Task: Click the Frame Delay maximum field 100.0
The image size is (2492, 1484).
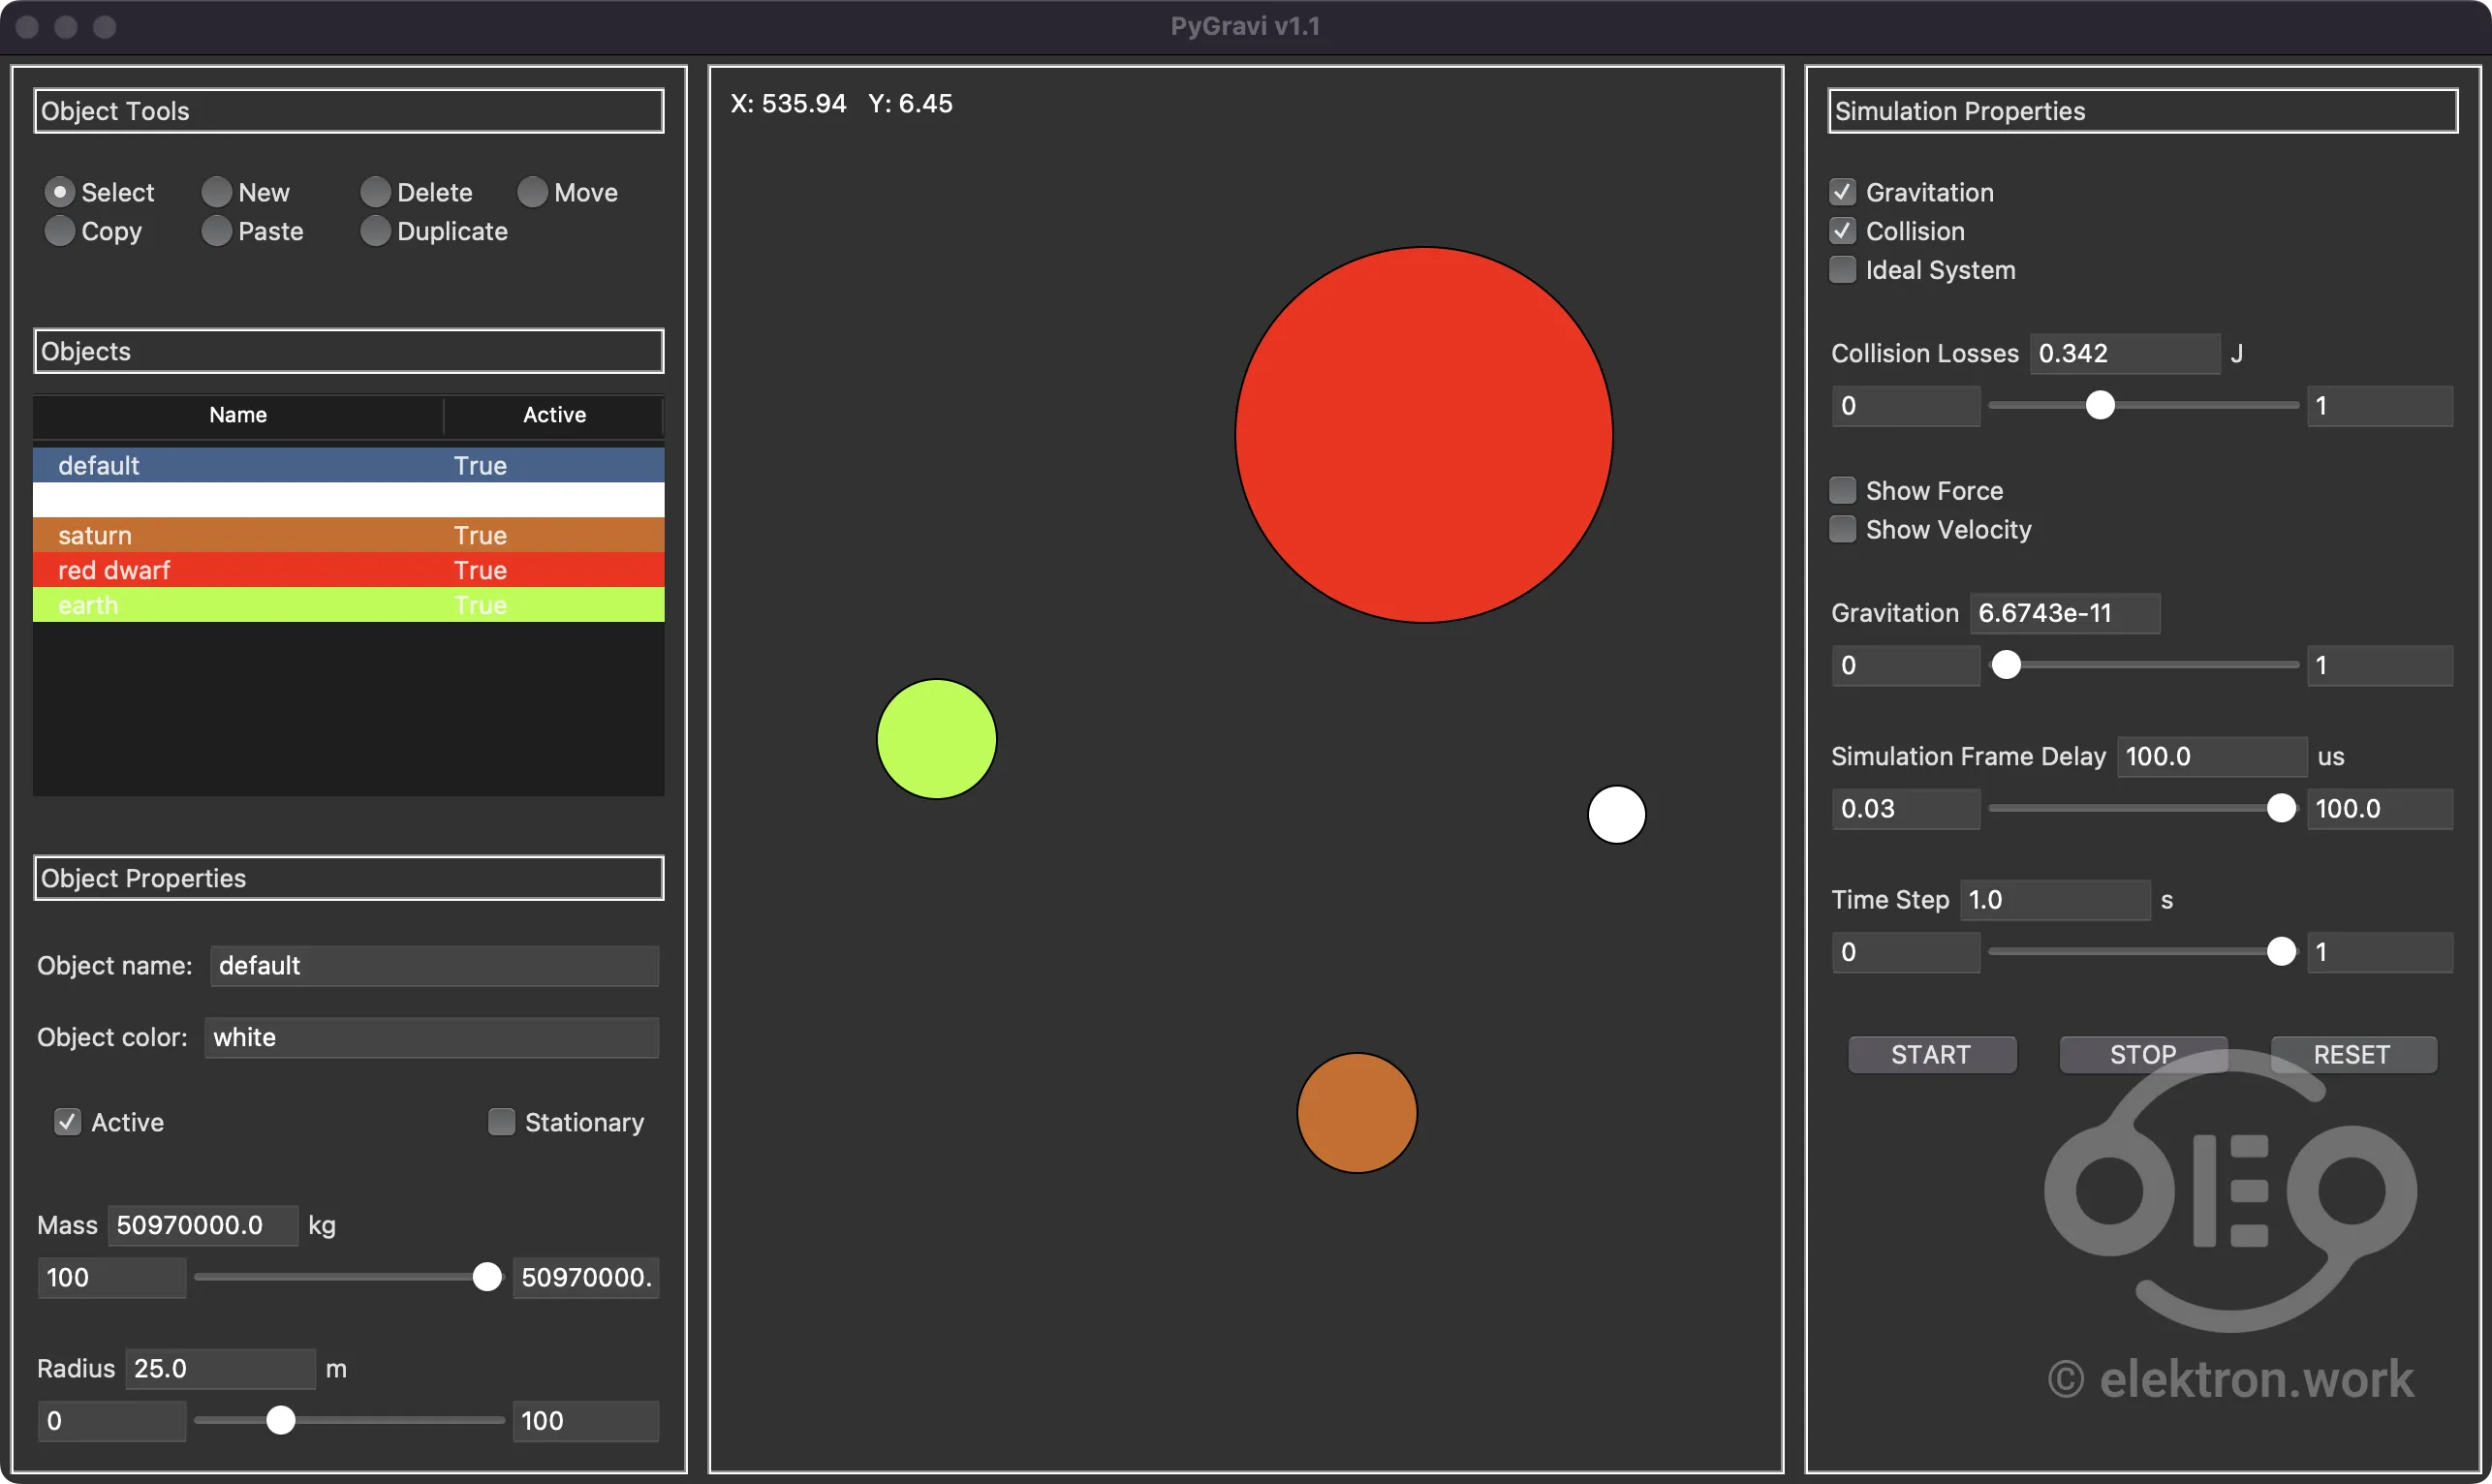Action: coord(2380,809)
